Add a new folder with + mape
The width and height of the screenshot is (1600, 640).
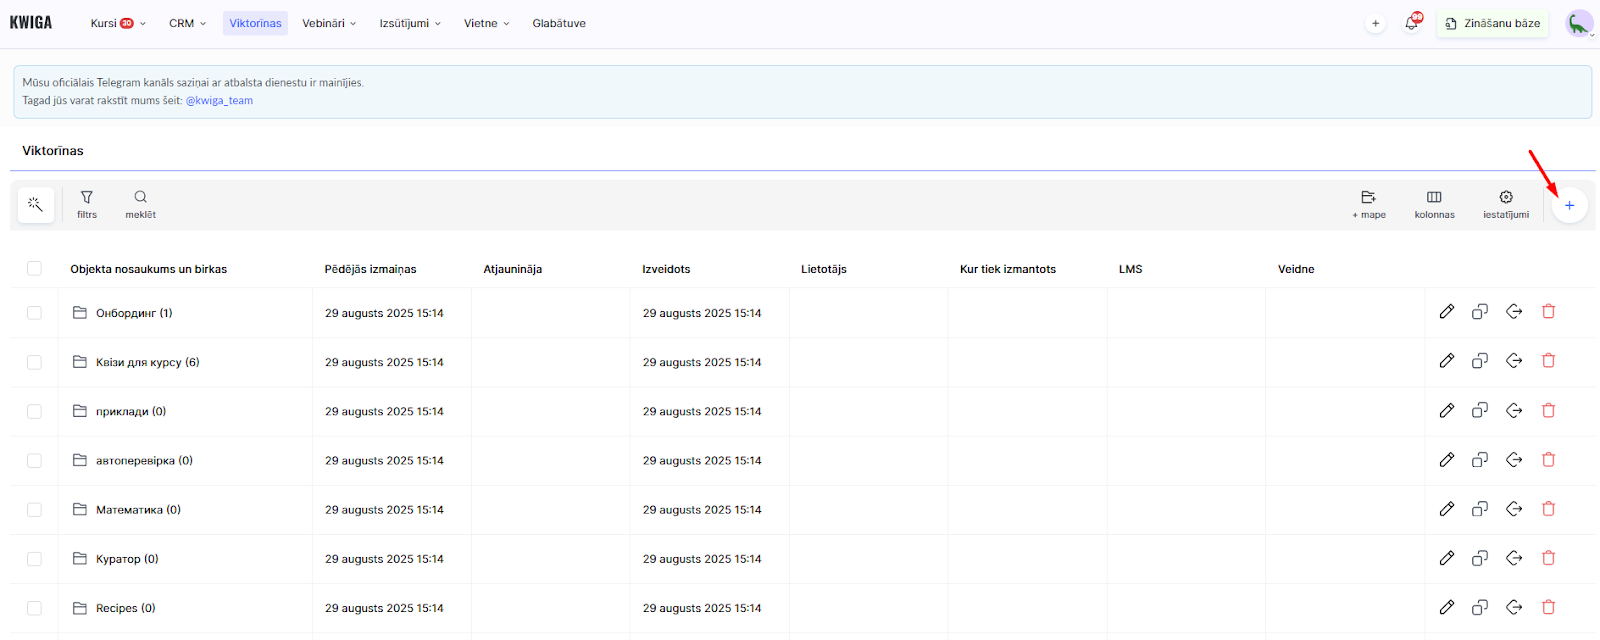1368,204
